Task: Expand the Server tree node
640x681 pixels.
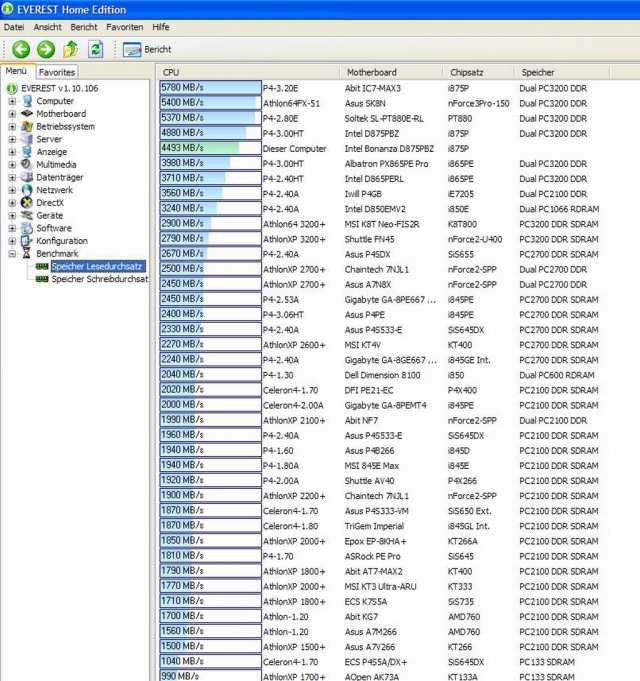Action: [x=12, y=139]
